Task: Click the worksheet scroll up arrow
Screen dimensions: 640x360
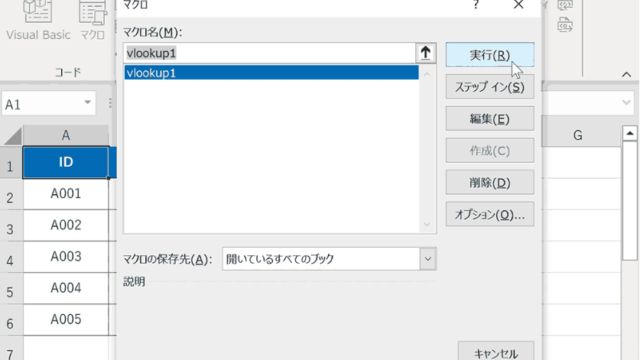Action: tap(630, 133)
